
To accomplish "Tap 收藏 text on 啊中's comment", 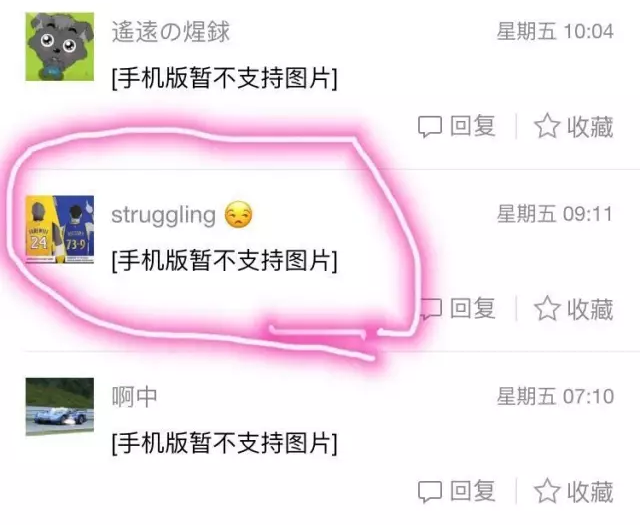I will point(590,492).
